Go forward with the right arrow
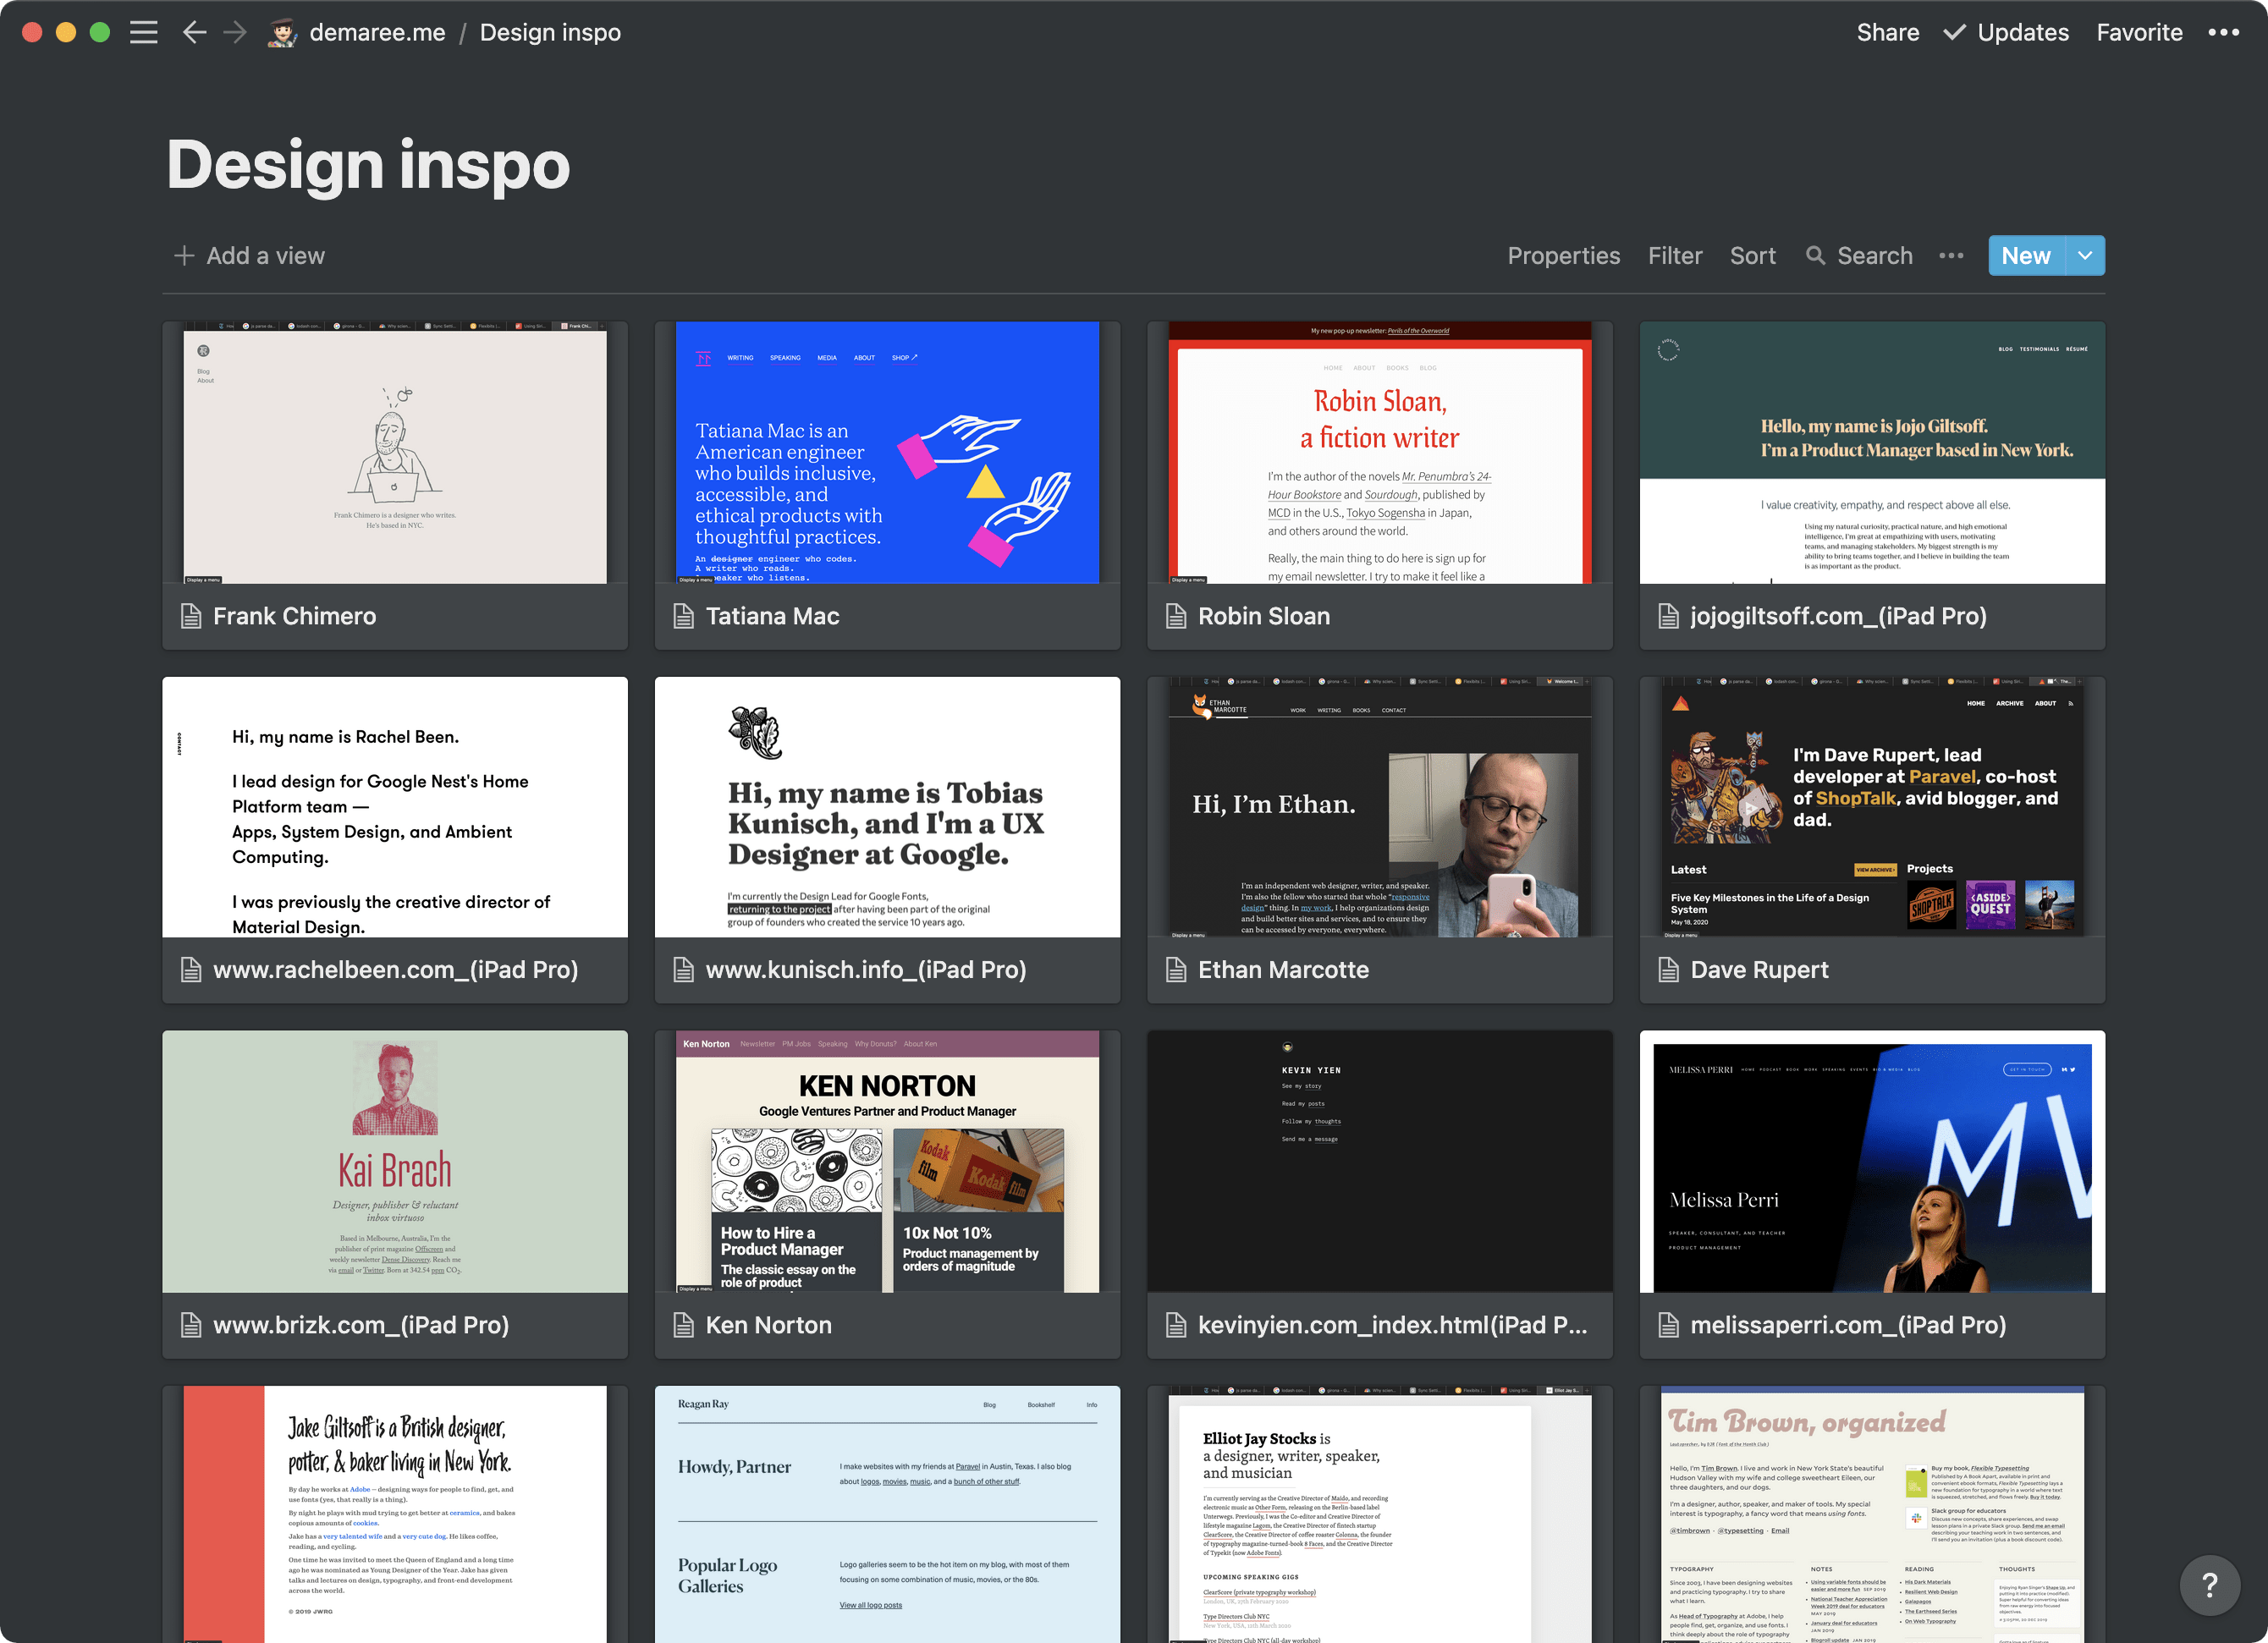This screenshot has height=1643, width=2268. [235, 32]
